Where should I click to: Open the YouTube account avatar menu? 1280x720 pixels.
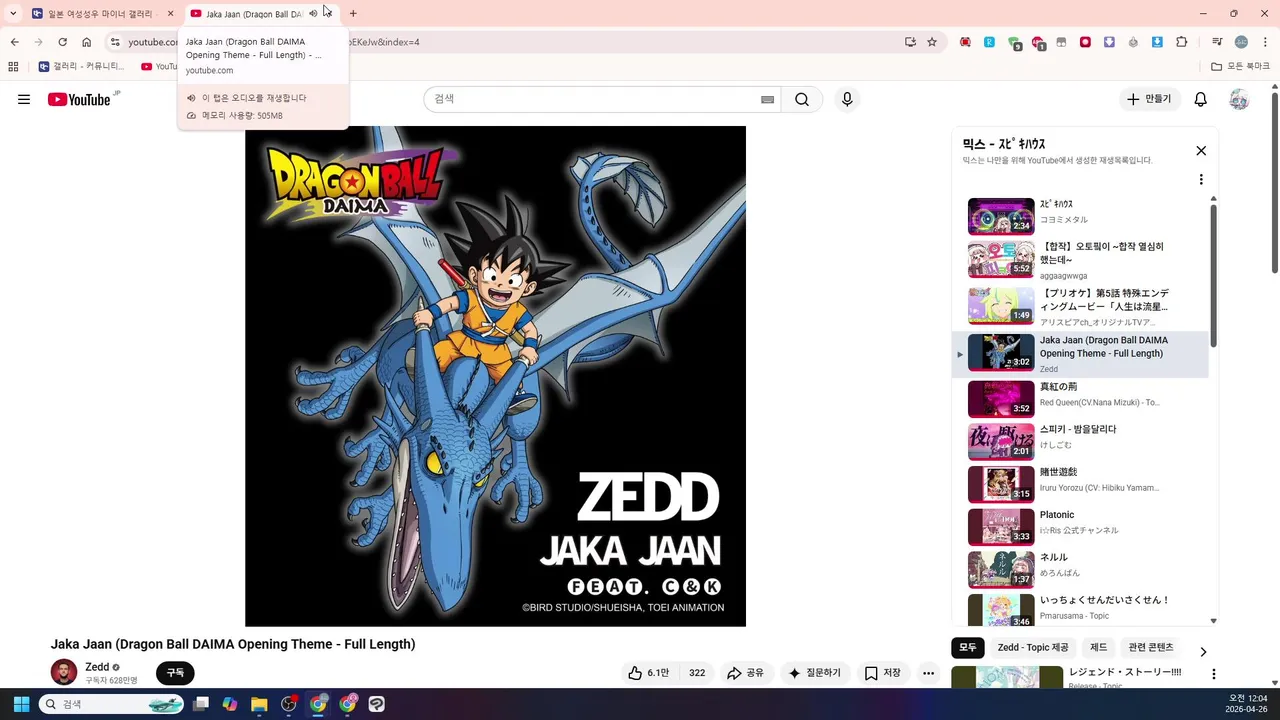point(1239,99)
